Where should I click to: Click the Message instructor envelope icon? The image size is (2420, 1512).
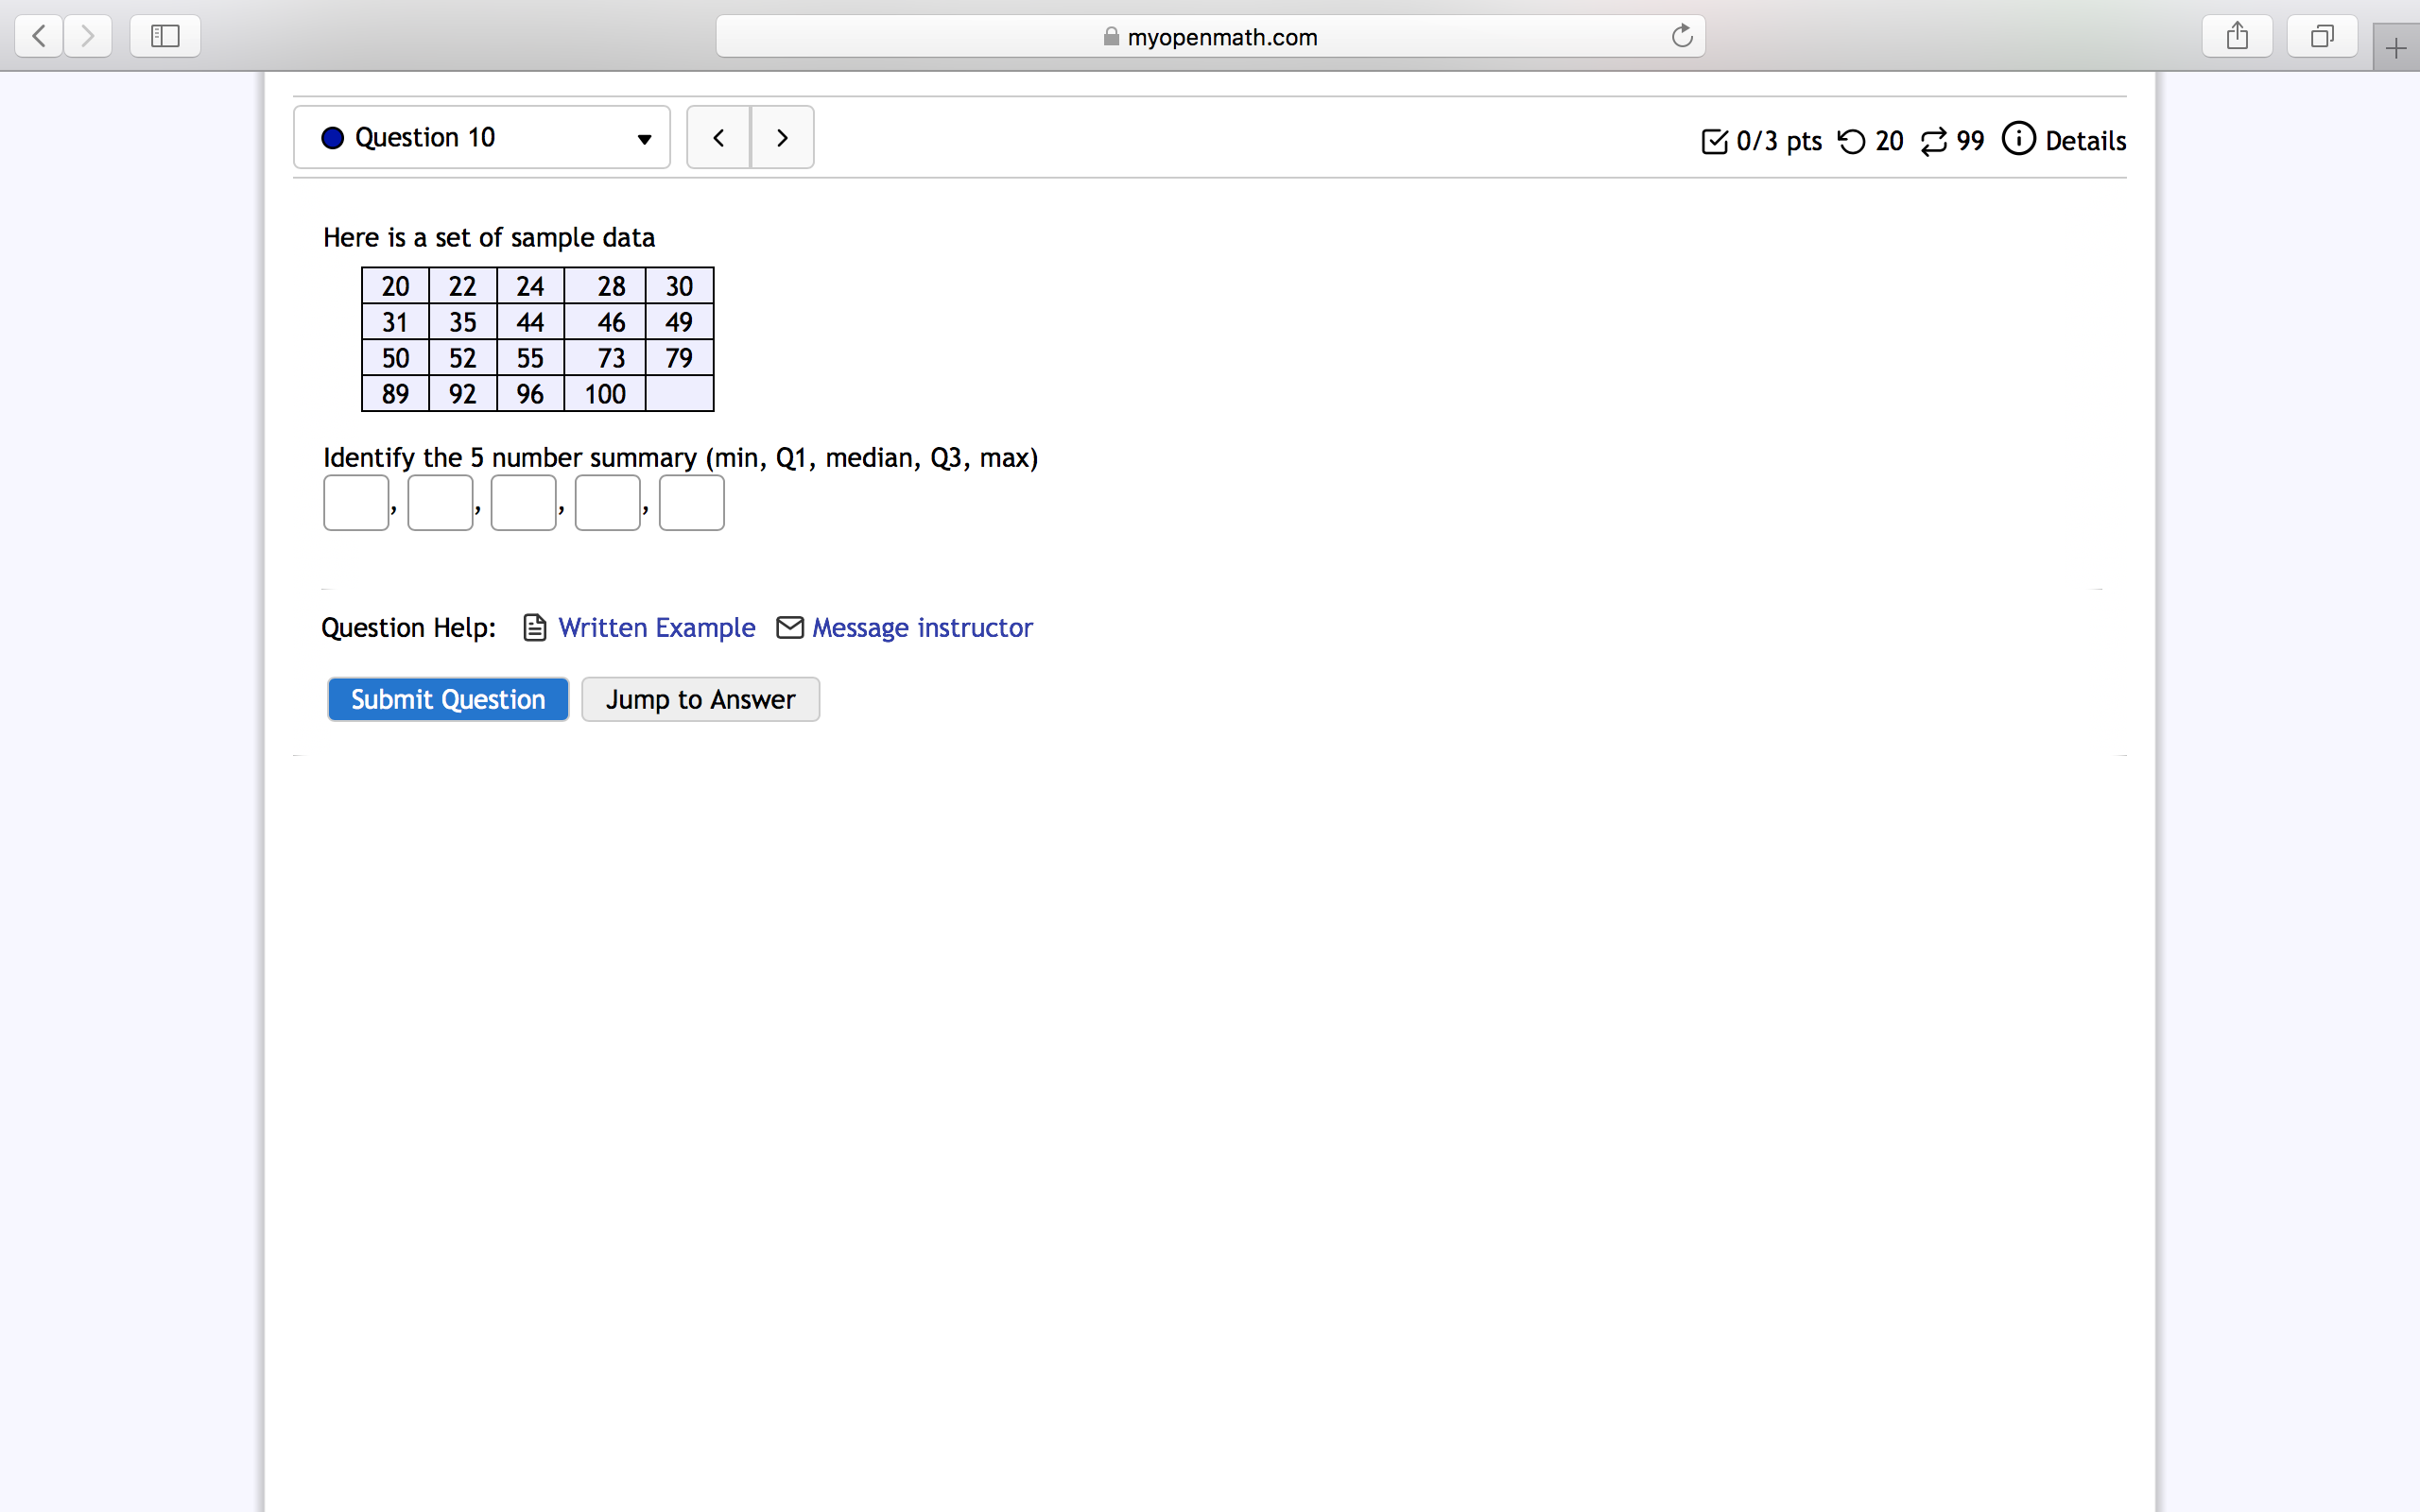coord(791,628)
